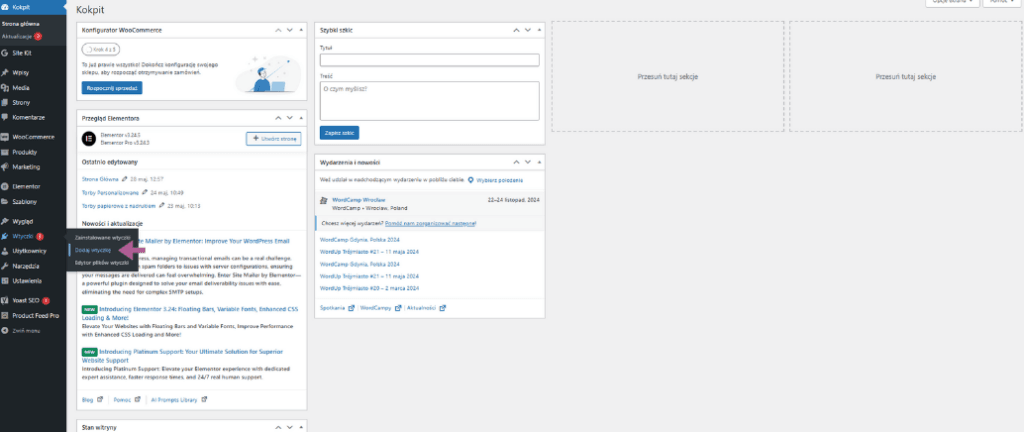
Task: Click the Media icon in the sidebar
Action: (5, 87)
